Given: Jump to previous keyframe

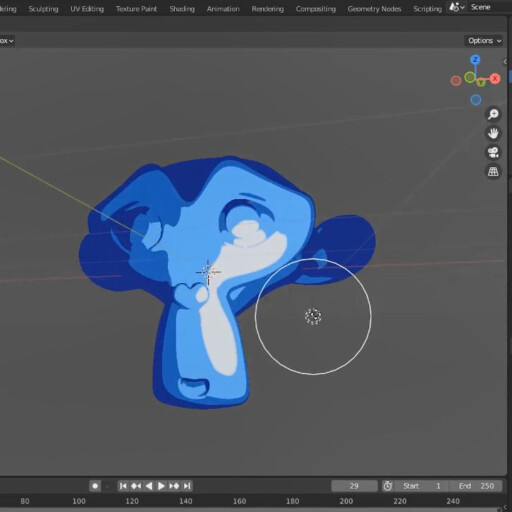Looking at the screenshot, I should click(136, 486).
